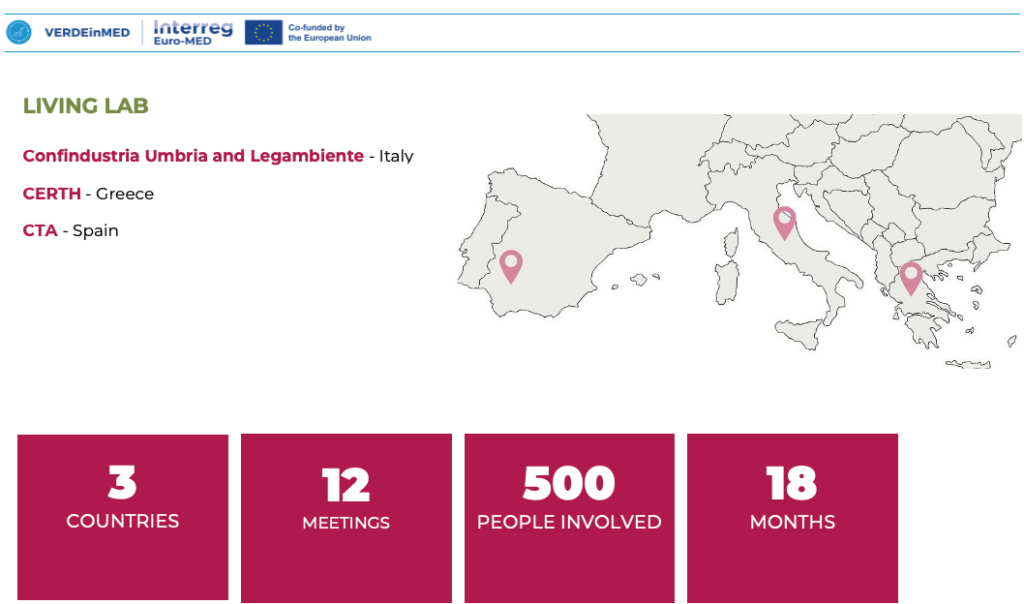Open the 500 People Involved stat card
Image resolution: width=1024 pixels, height=604 pixels.
[x=569, y=518]
